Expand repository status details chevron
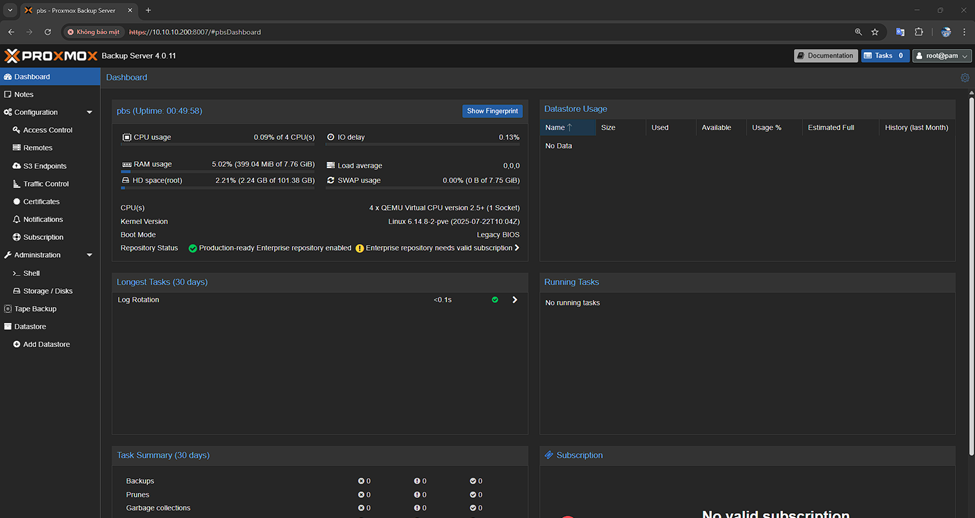The width and height of the screenshot is (975, 518). [517, 248]
